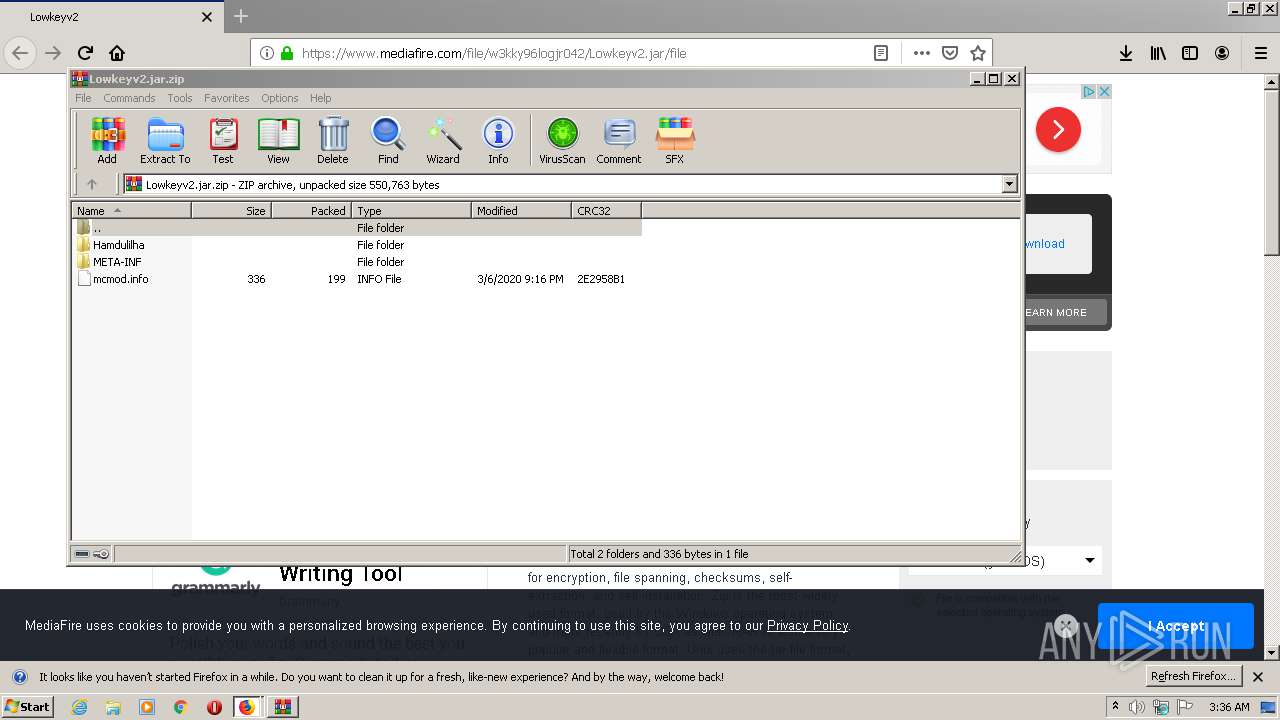This screenshot has height=720, width=1280.
Task: Reload the Firefox page
Action: pos(85,53)
